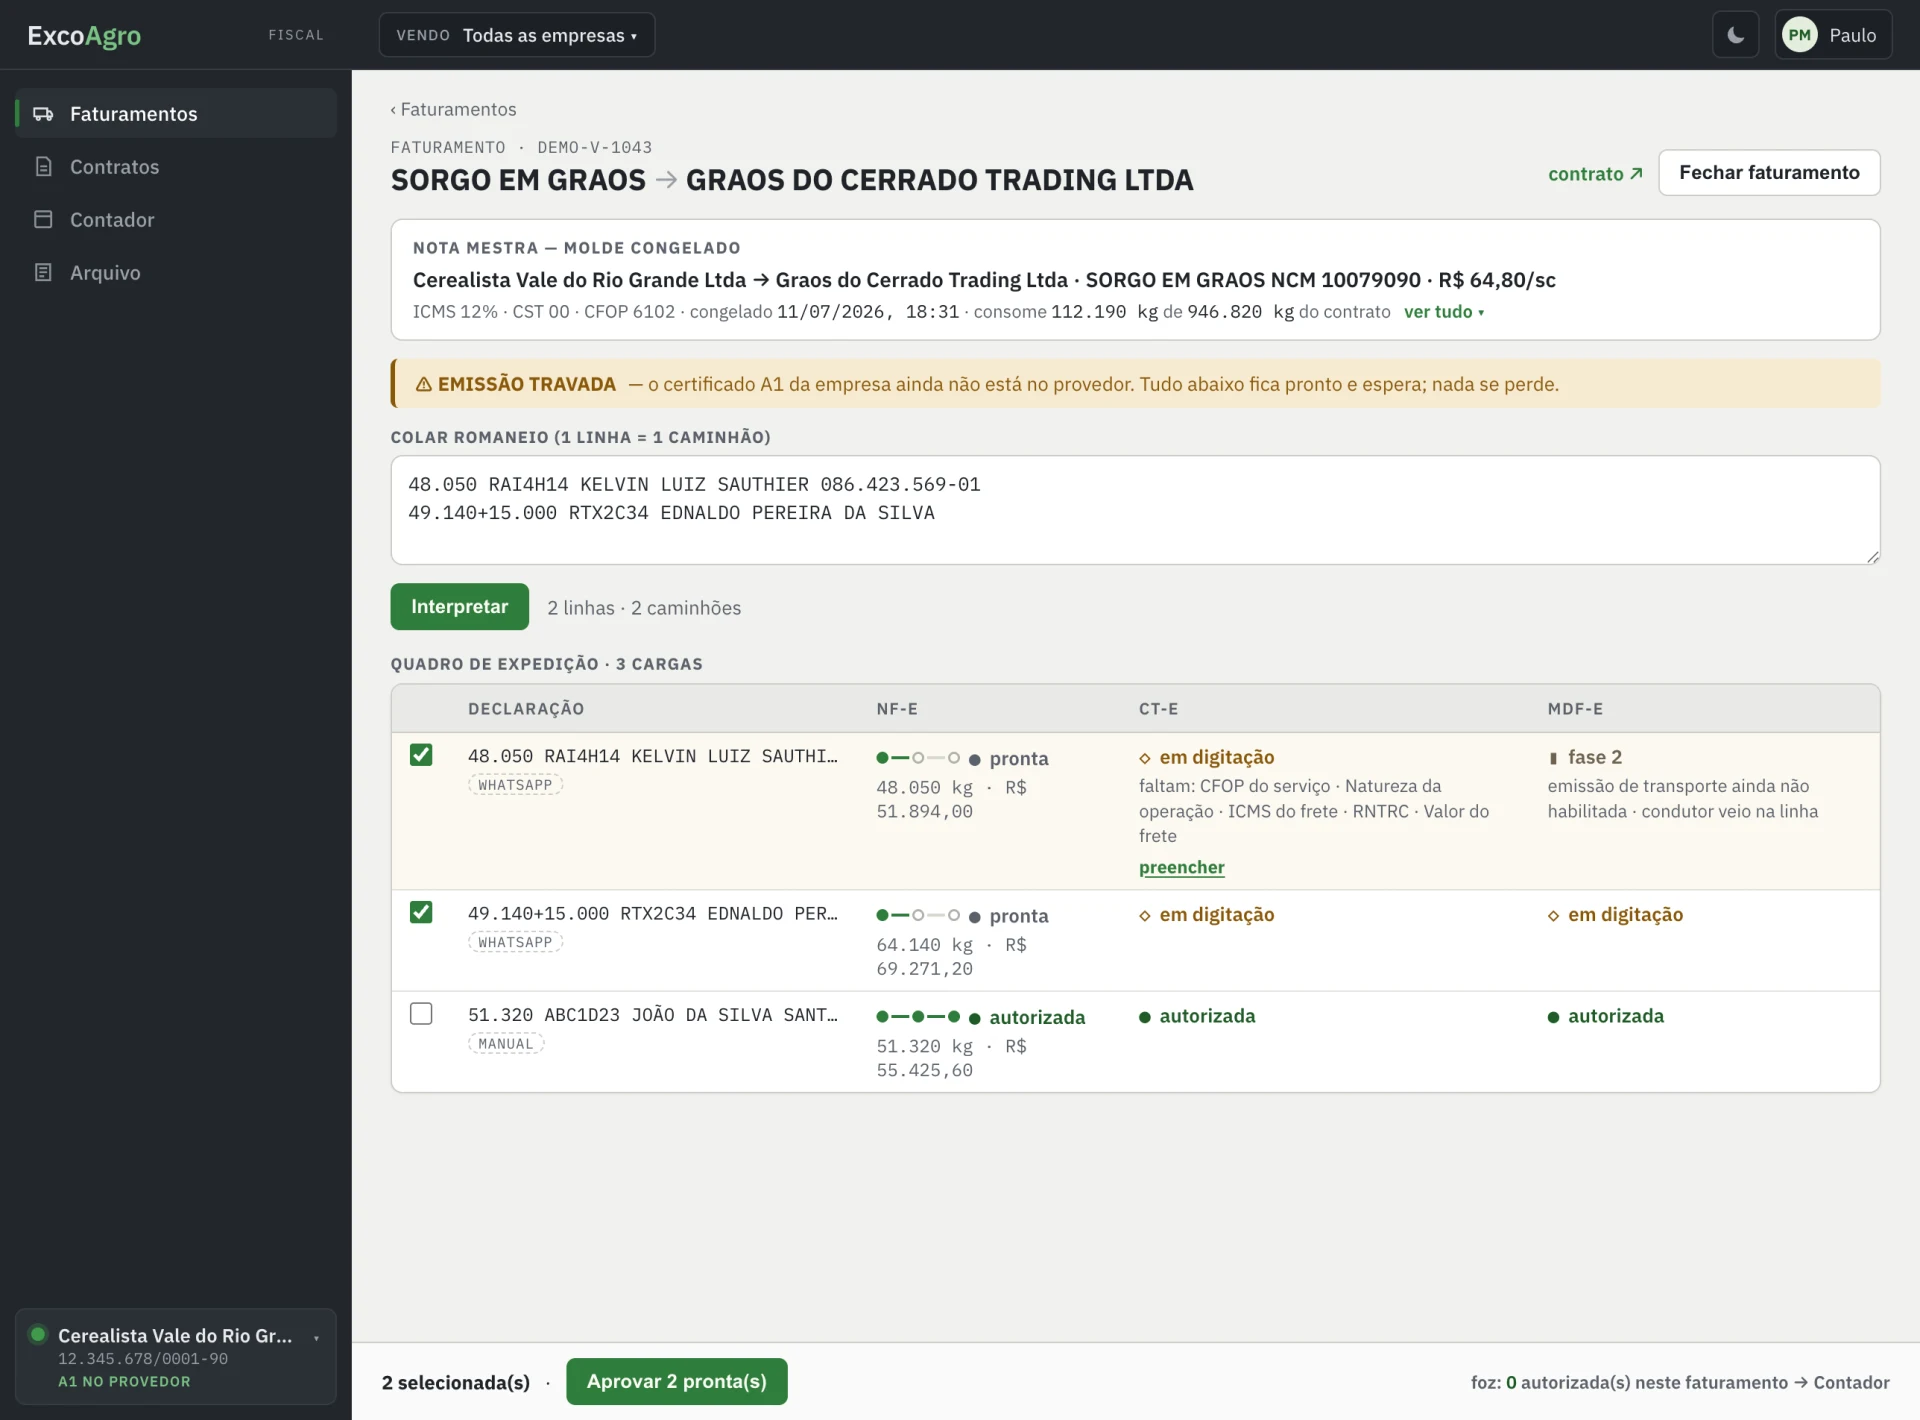The image size is (1920, 1420).
Task: Click 48.050 RAI4H14 KELVIN LUIZ declaration text
Action: (653, 757)
